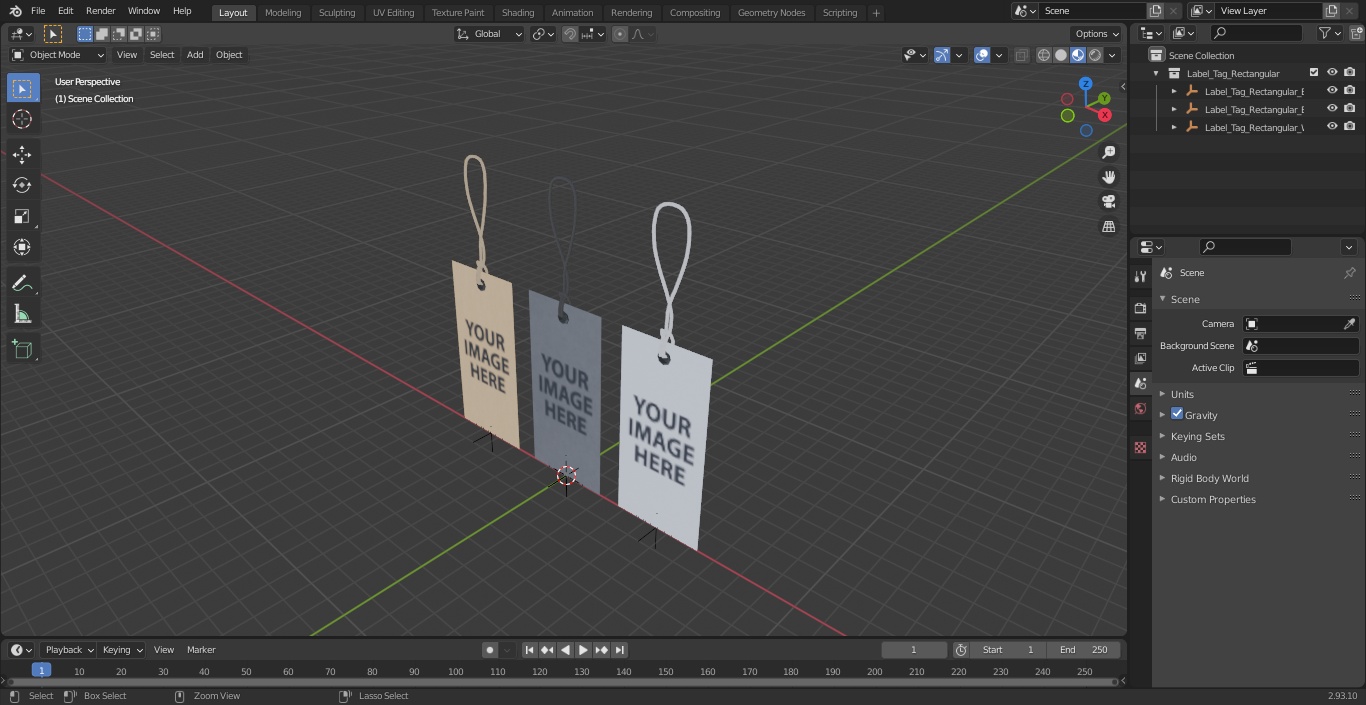Toggle camera view with camera icon

[1108, 202]
